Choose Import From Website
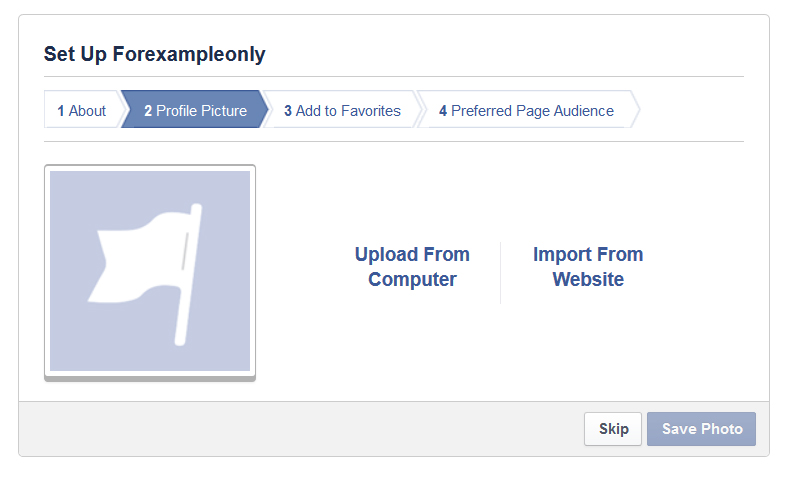Screen dimensions: 790x477 588,267
